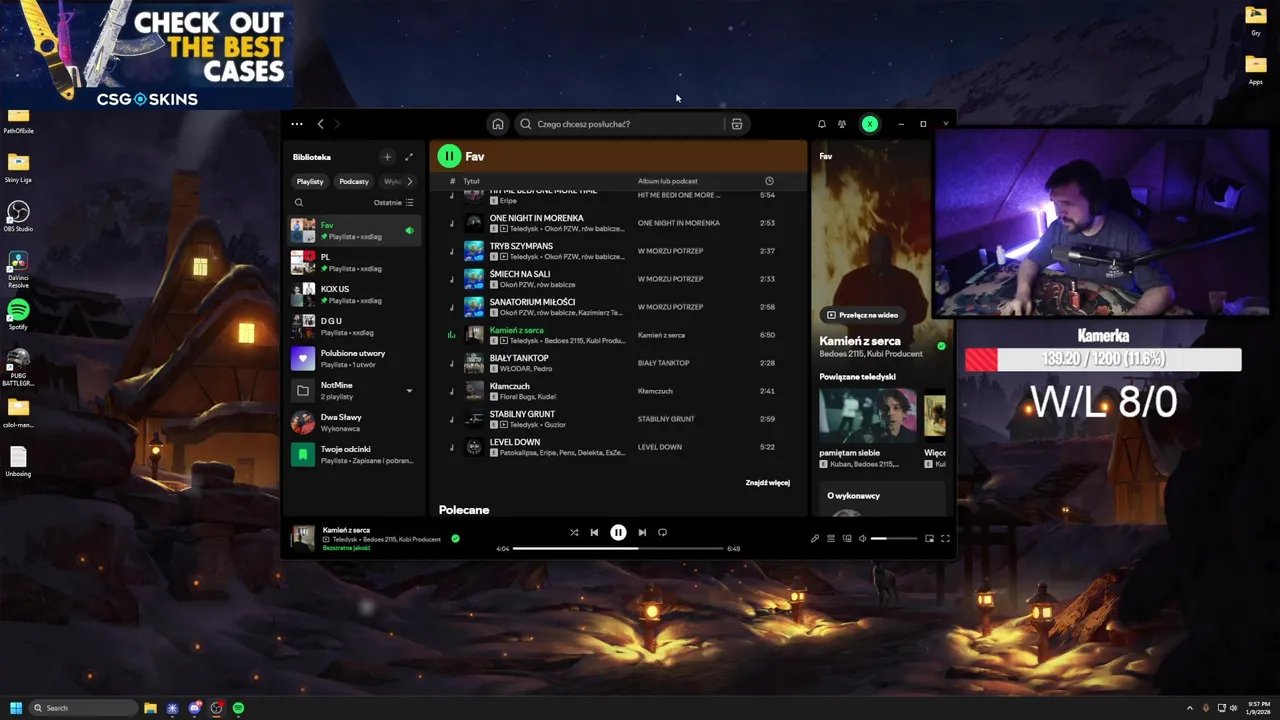1280x720 pixels.
Task: Open the pamiętam siebie video thumbnail
Action: tap(867, 415)
